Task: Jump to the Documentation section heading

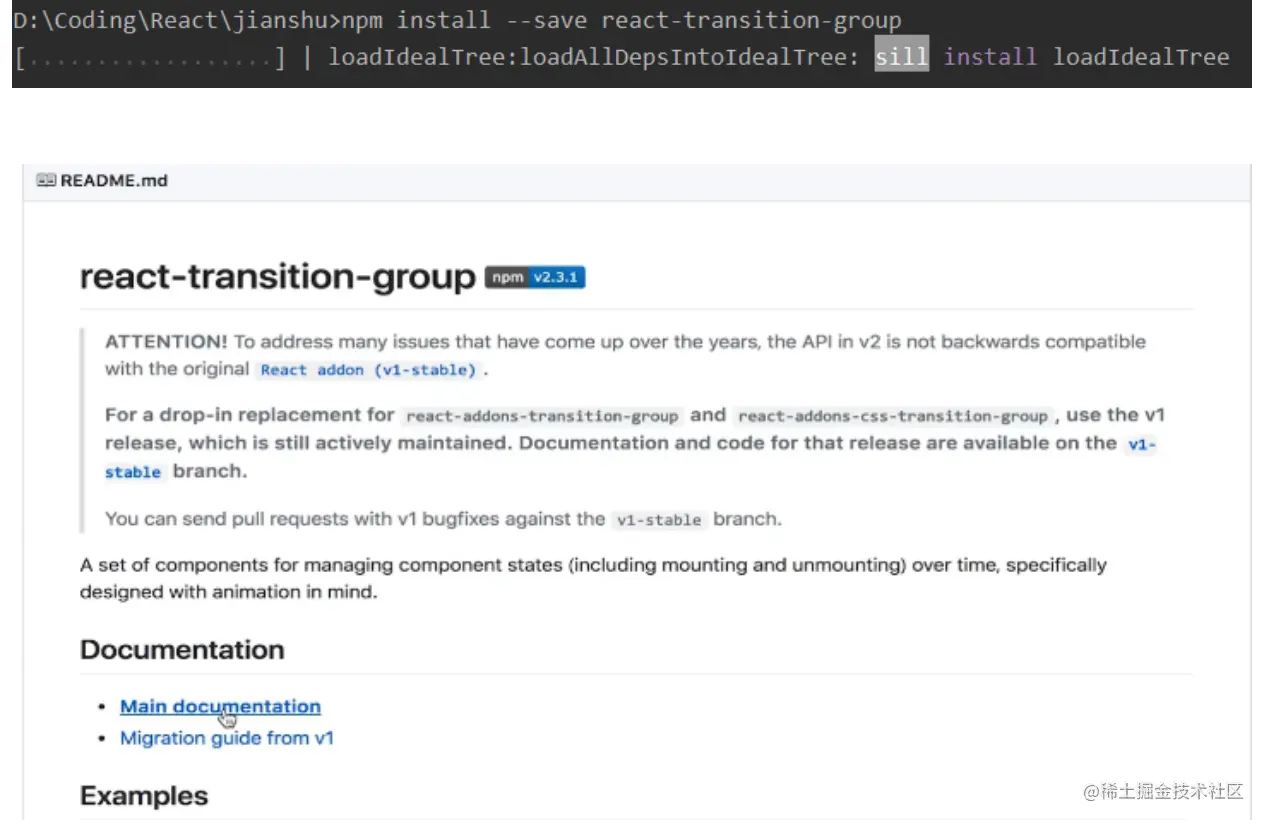Action: (x=182, y=649)
